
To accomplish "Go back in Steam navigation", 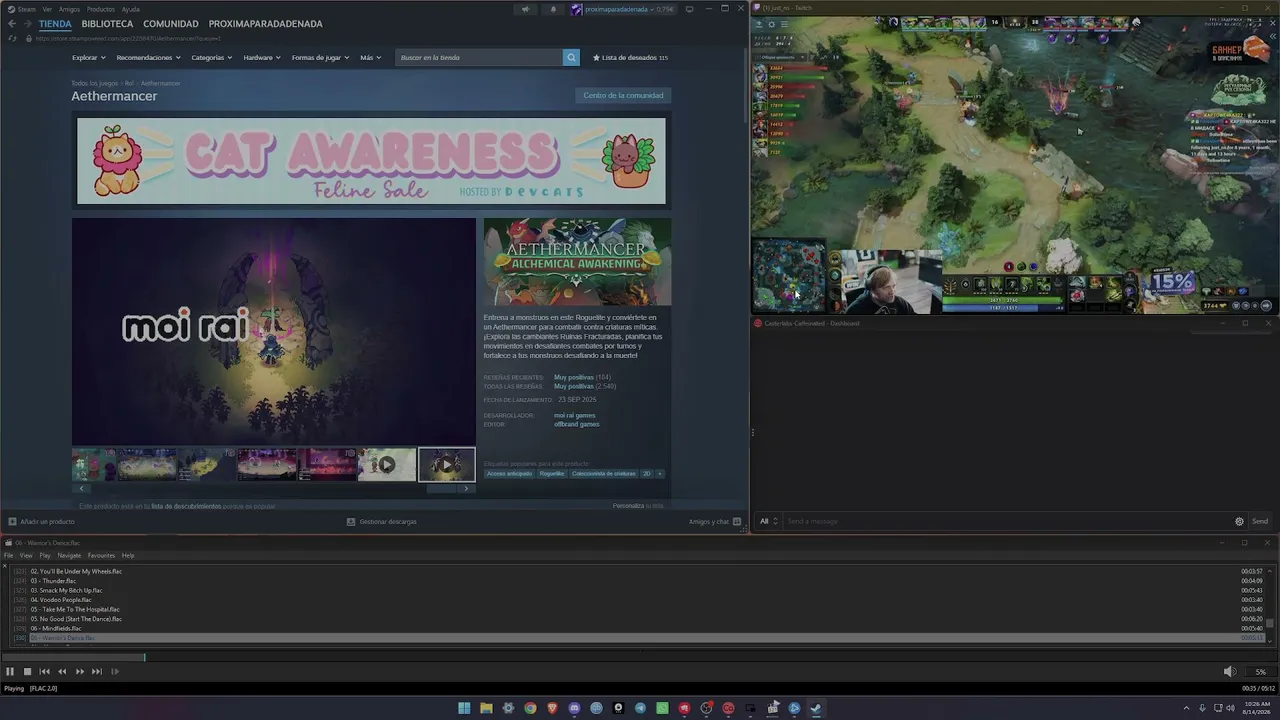I will pyautogui.click(x=12, y=24).
